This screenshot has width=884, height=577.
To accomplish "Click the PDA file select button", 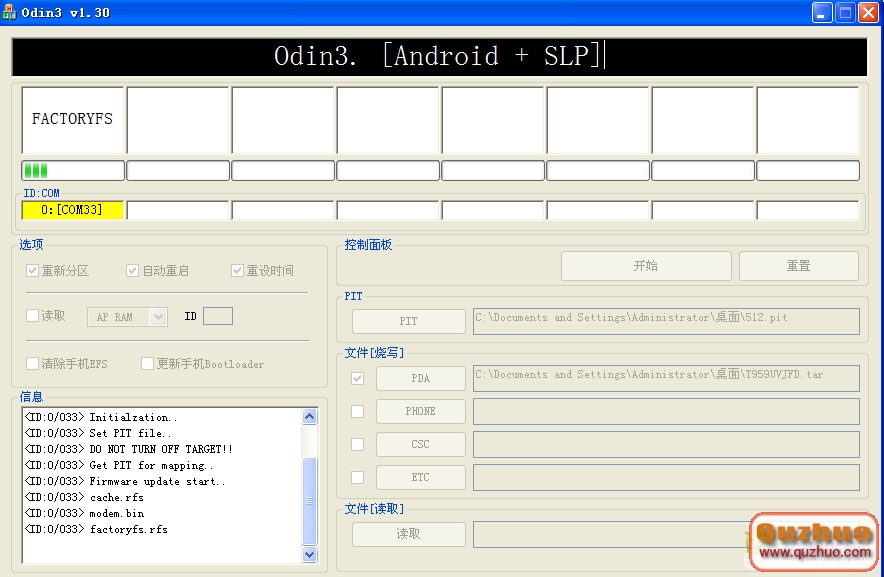I will tap(420, 378).
